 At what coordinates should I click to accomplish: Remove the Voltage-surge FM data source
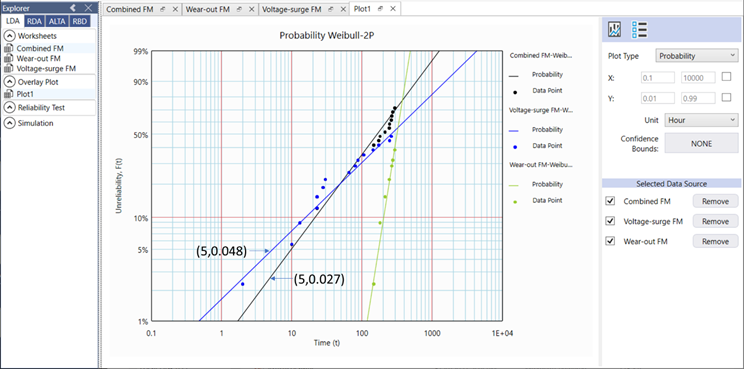point(716,221)
